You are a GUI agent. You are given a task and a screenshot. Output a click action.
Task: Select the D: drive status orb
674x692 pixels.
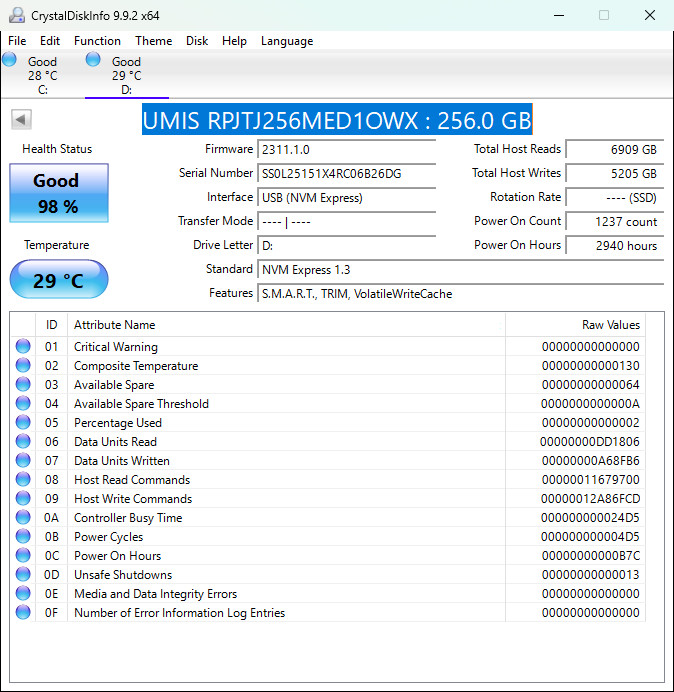(93, 59)
